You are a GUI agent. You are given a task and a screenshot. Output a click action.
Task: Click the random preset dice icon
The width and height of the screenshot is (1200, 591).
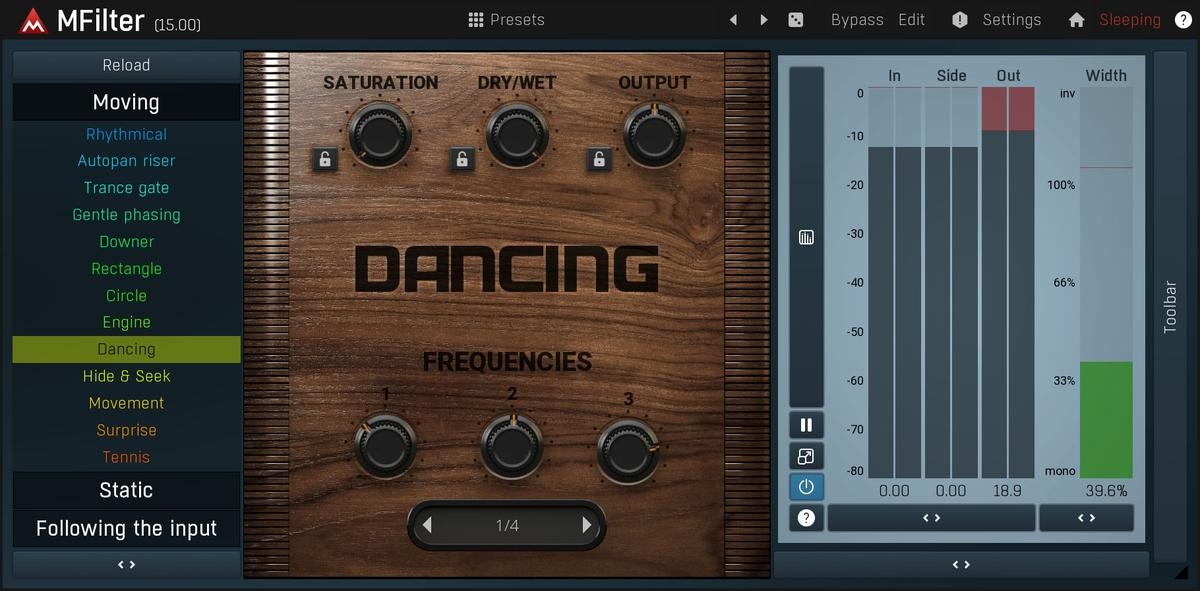[x=795, y=20]
